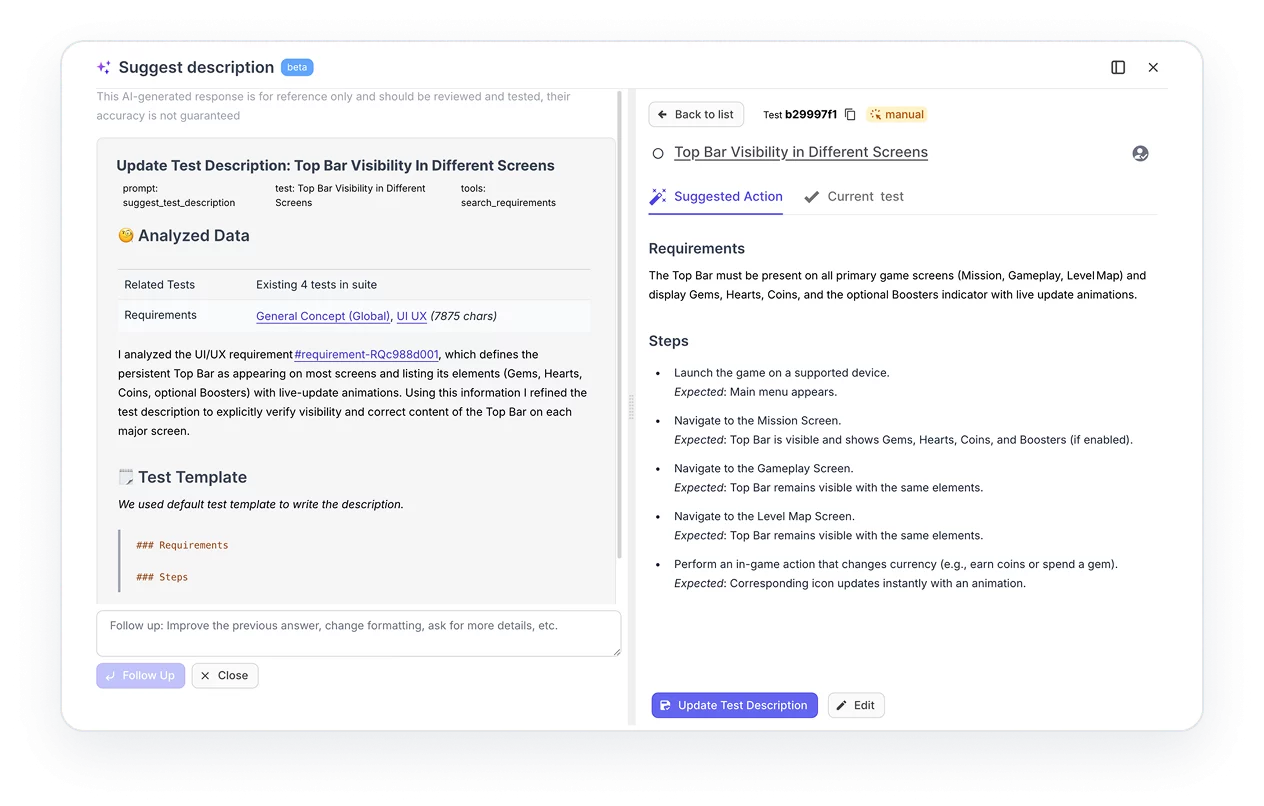Switch to the Suggested Action tab
The height and width of the screenshot is (806, 1264).
click(x=716, y=197)
